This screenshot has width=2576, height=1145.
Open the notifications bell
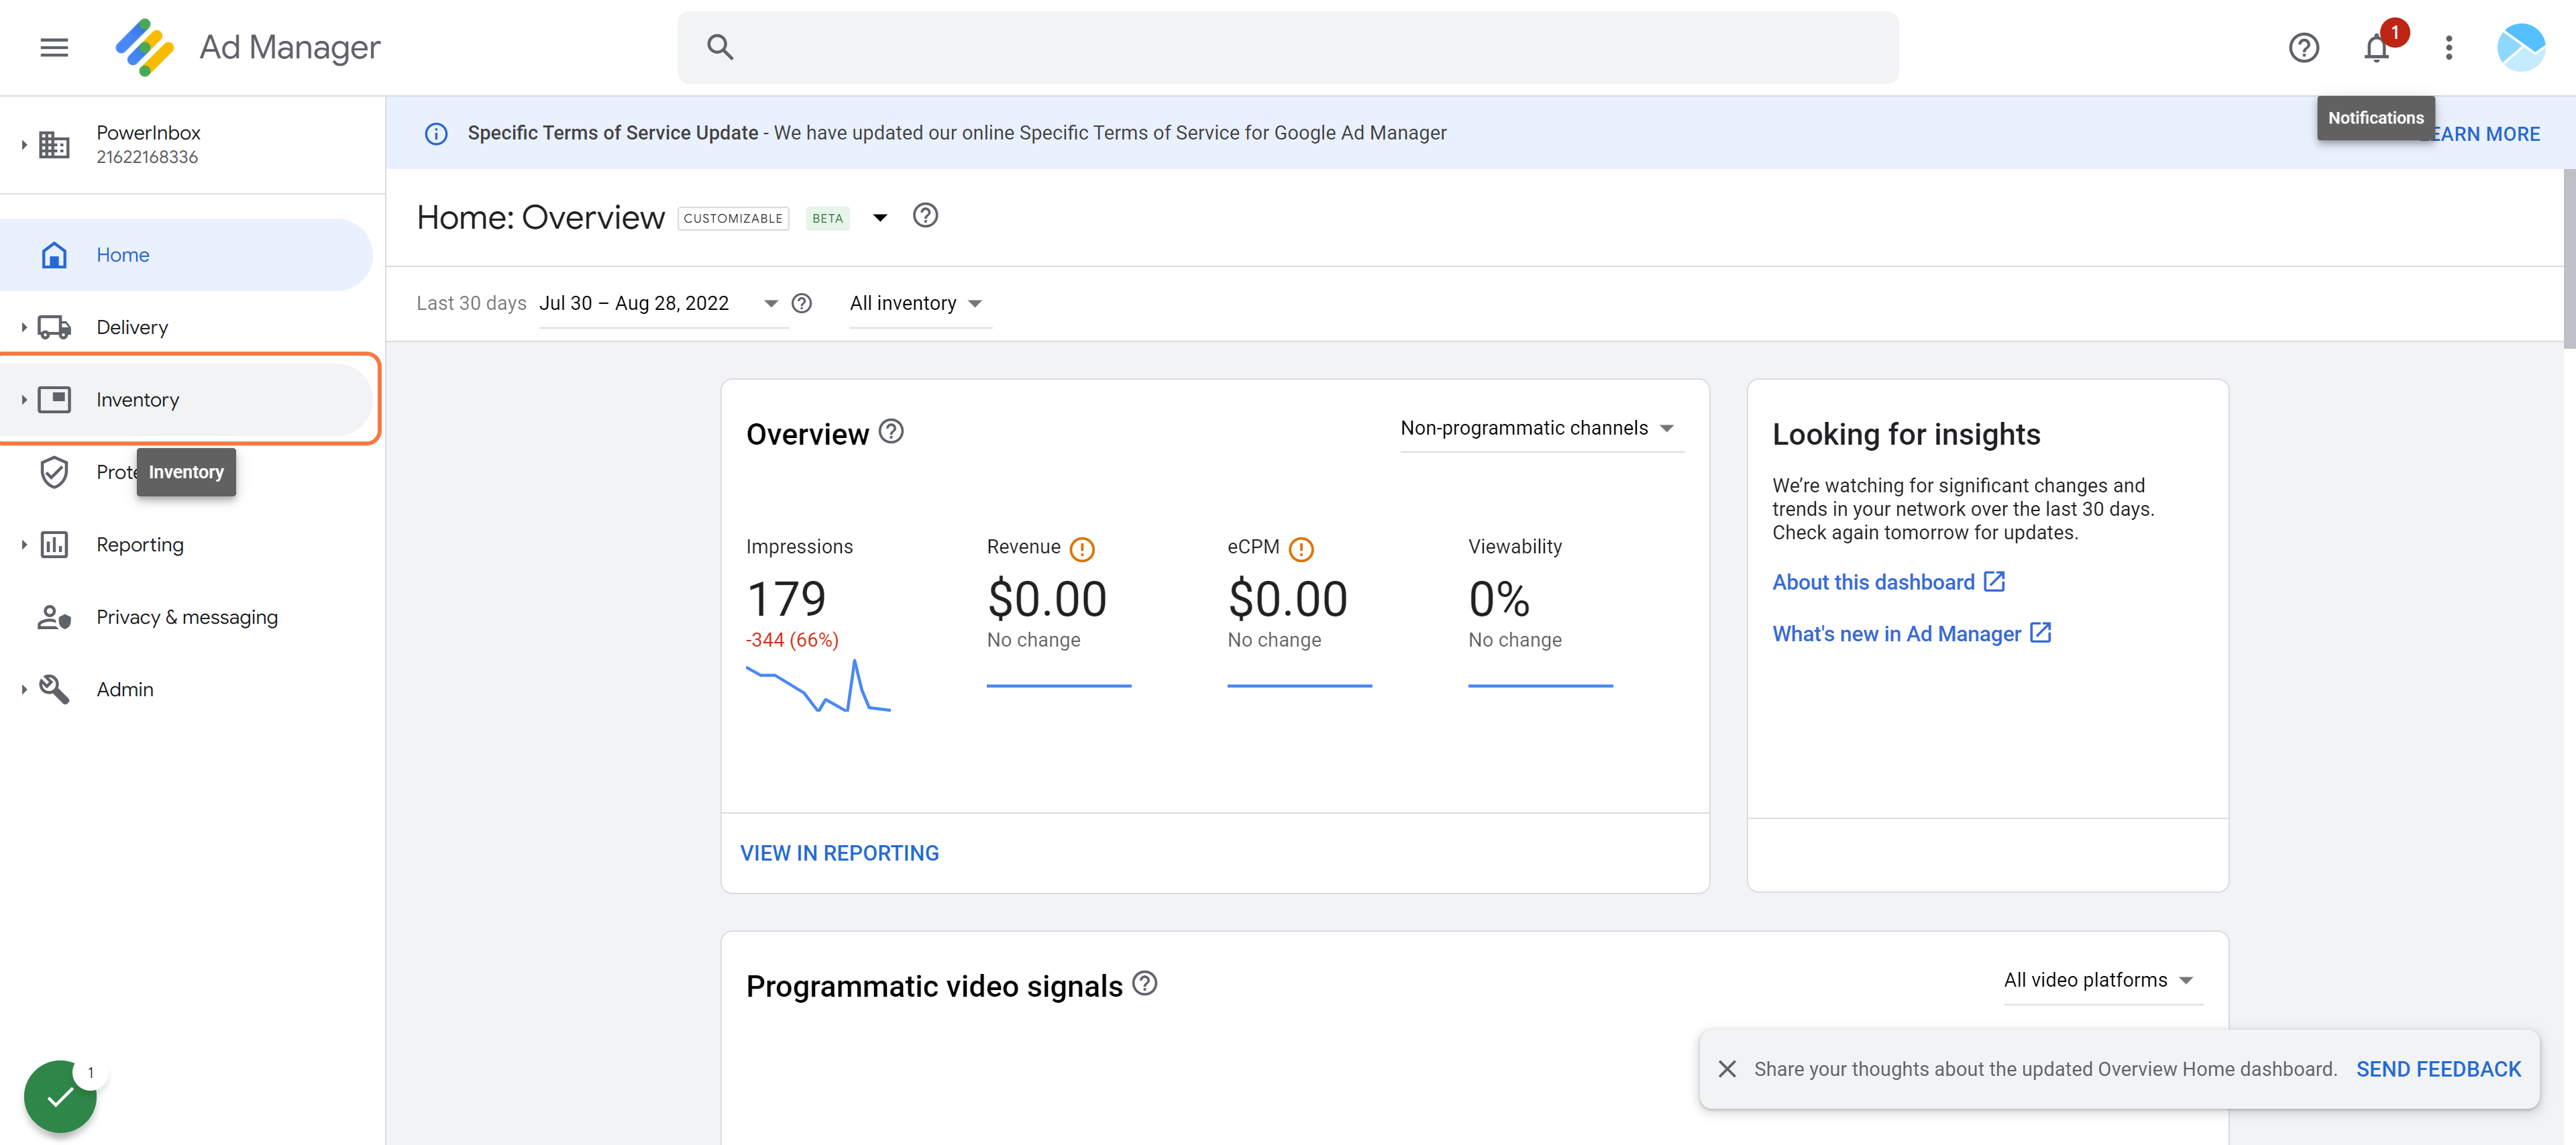tap(2376, 47)
